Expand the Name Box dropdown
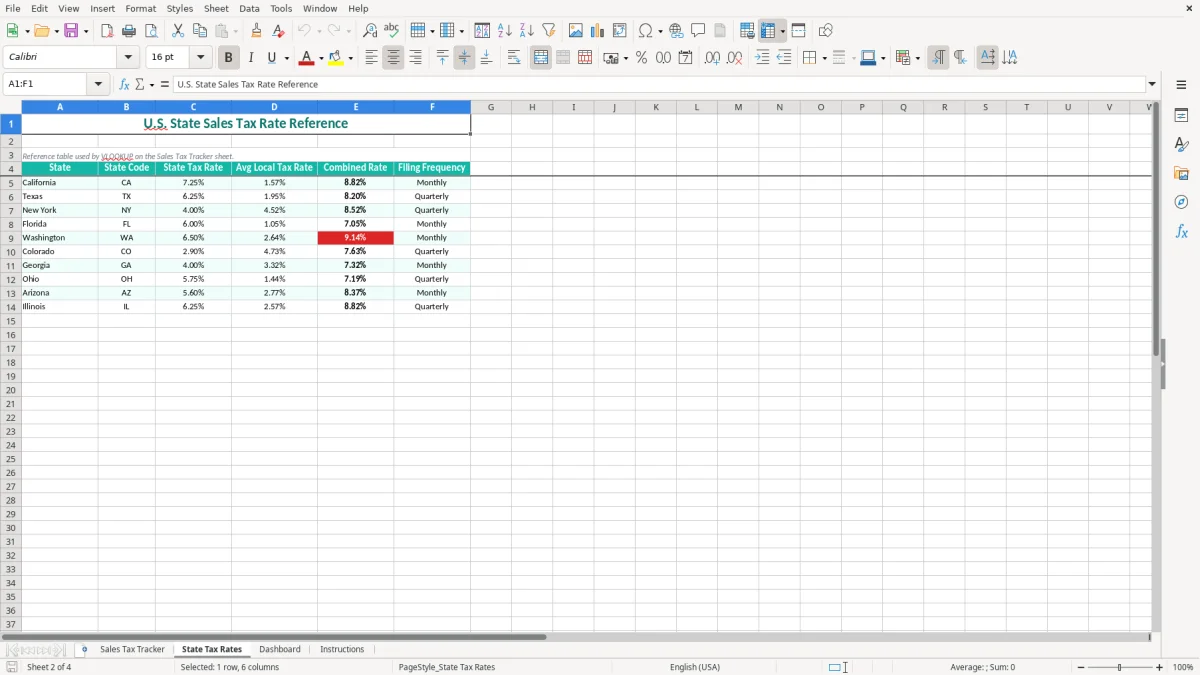Screen dimensions: 1200x675 pyautogui.click(x=99, y=85)
